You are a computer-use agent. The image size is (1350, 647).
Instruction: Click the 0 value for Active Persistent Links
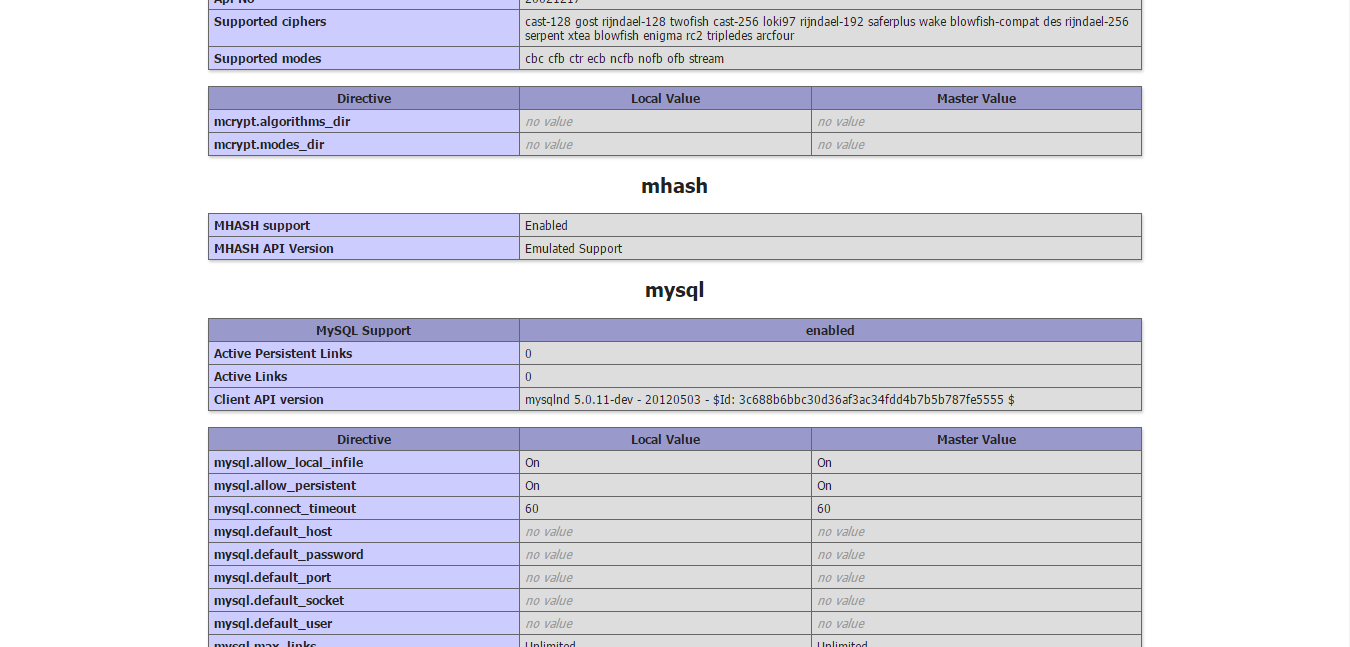click(528, 353)
